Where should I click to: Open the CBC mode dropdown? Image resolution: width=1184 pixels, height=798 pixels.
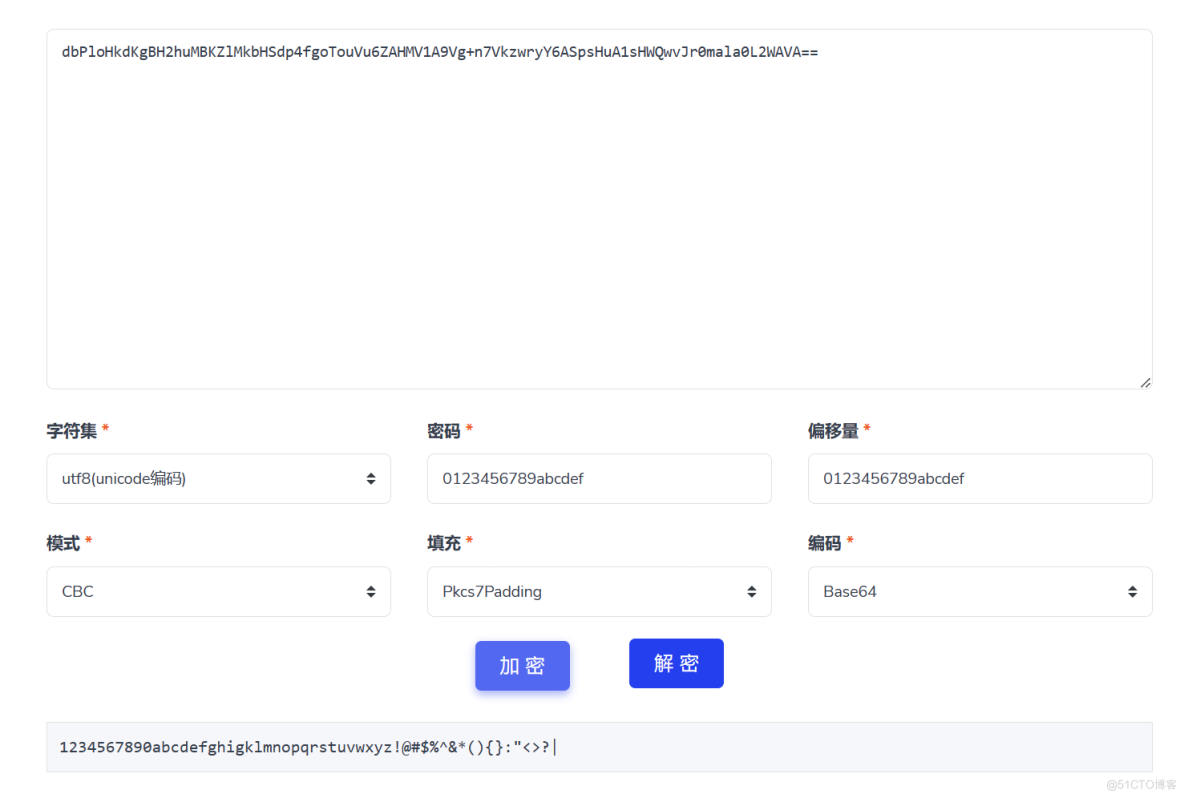[x=218, y=591]
